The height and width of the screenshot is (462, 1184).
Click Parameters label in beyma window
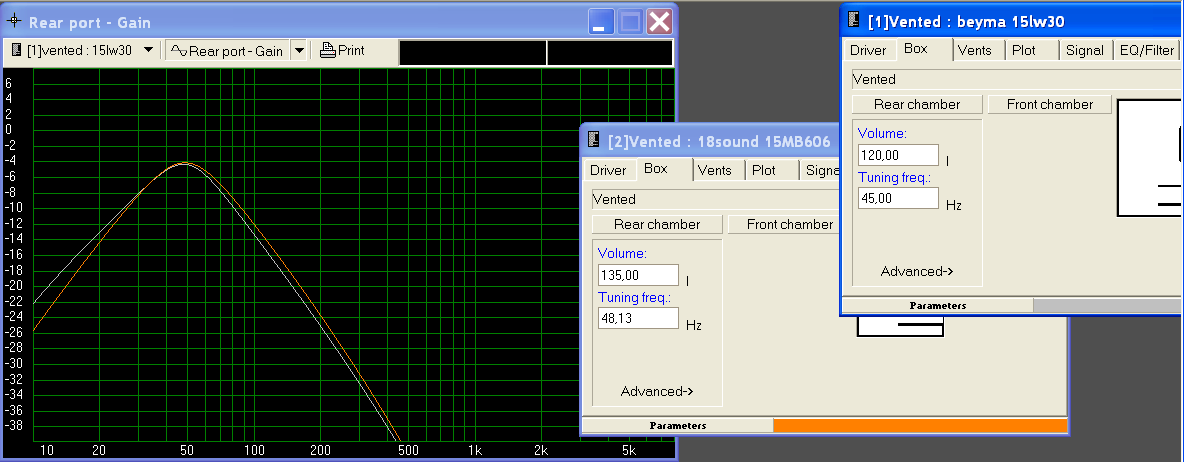click(x=937, y=306)
